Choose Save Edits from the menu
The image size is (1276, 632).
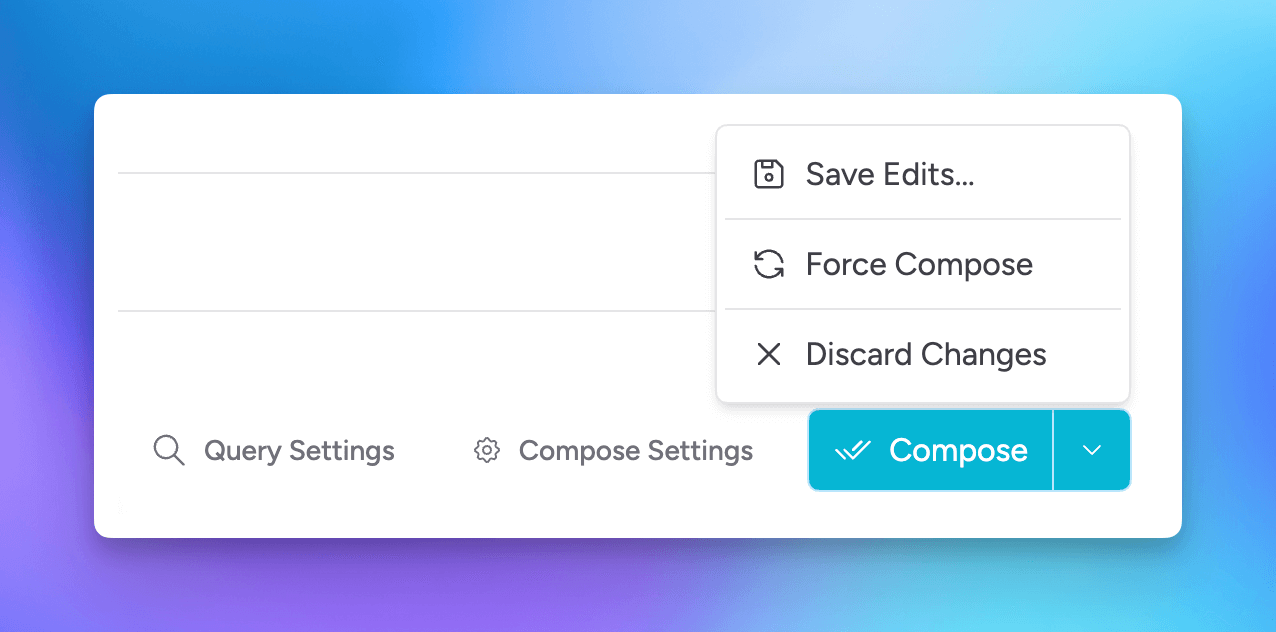889,173
